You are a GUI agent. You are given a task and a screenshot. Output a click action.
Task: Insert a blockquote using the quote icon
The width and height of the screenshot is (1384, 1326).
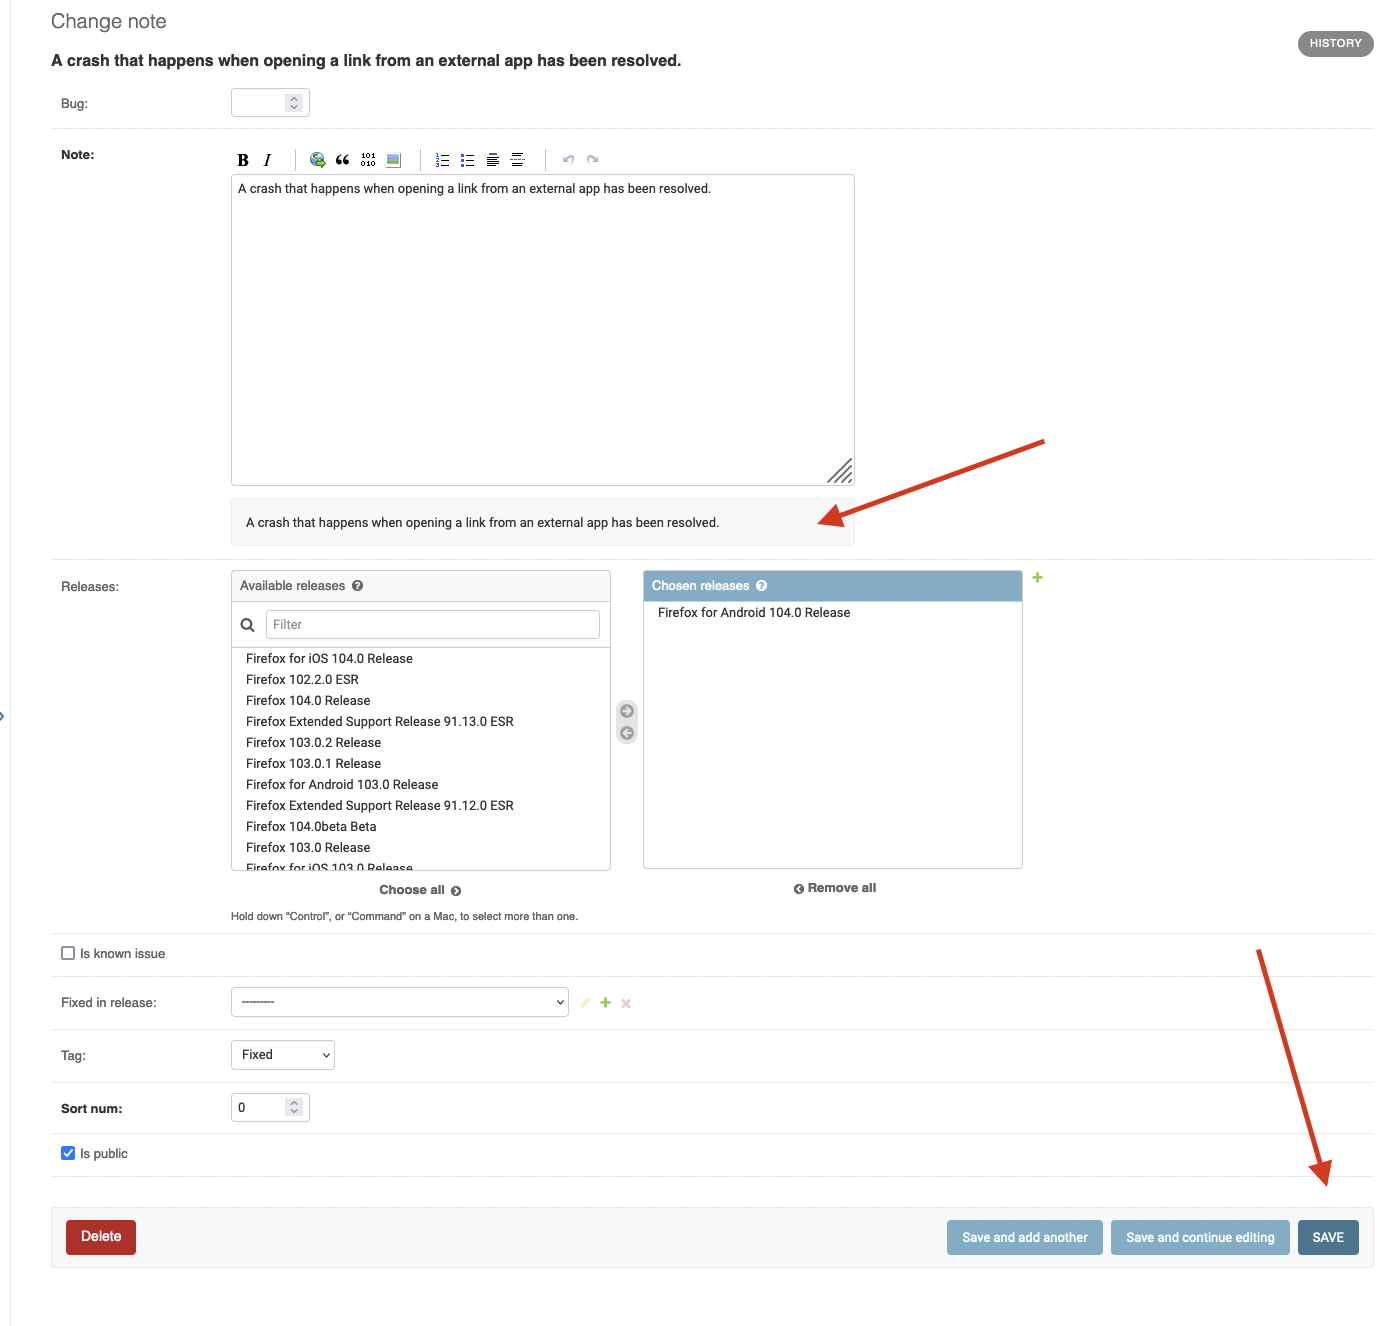(x=343, y=160)
